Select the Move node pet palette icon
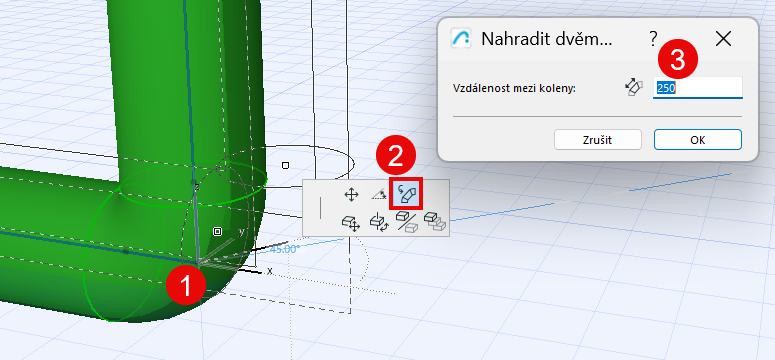This screenshot has width=775, height=360. pos(351,194)
